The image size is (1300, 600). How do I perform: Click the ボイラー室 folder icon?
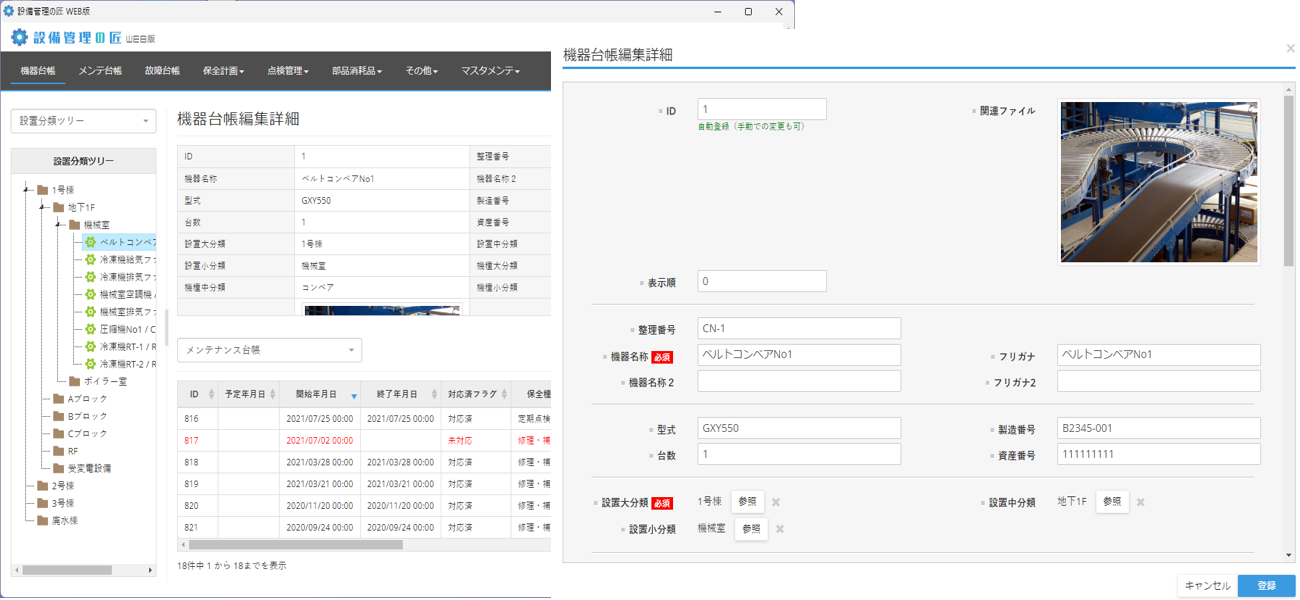[x=74, y=381]
